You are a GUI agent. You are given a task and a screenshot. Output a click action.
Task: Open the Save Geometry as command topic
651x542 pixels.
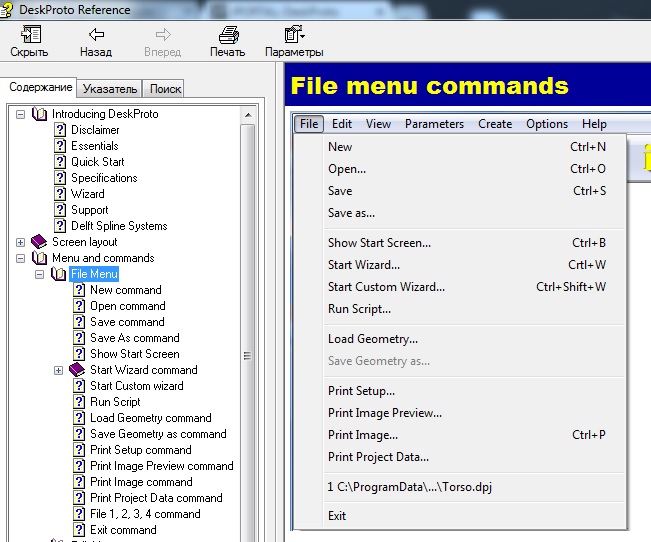pyautogui.click(x=158, y=434)
